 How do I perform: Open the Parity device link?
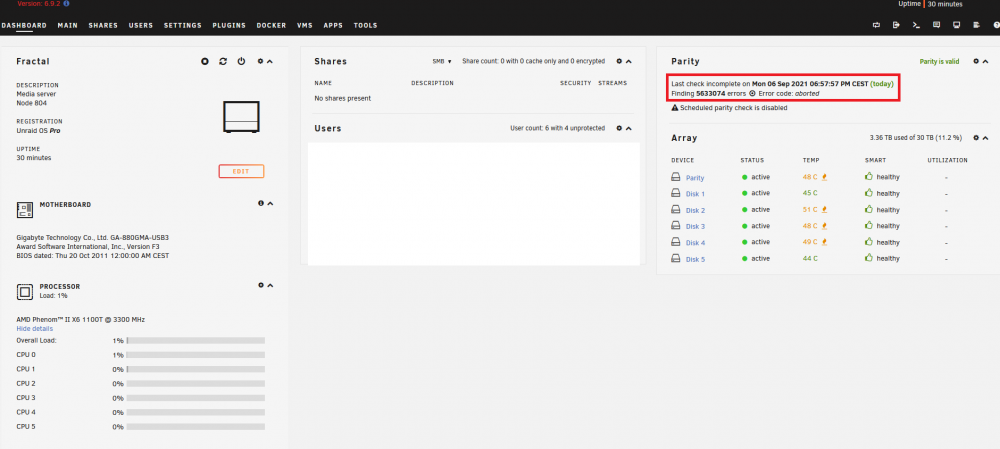[695, 178]
